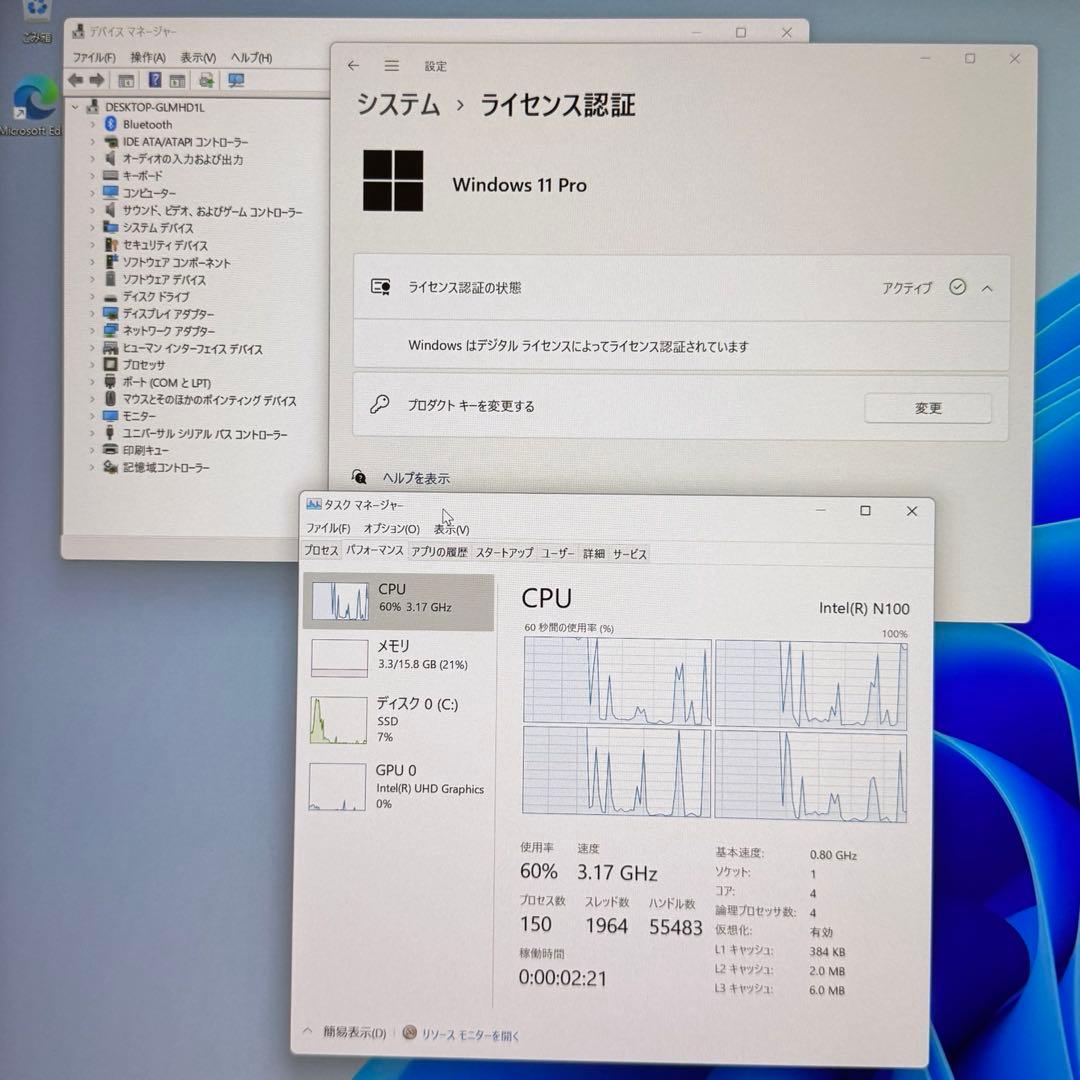Open the 操作(A) menu in Device Manager
The width and height of the screenshot is (1080, 1080).
coord(148,57)
